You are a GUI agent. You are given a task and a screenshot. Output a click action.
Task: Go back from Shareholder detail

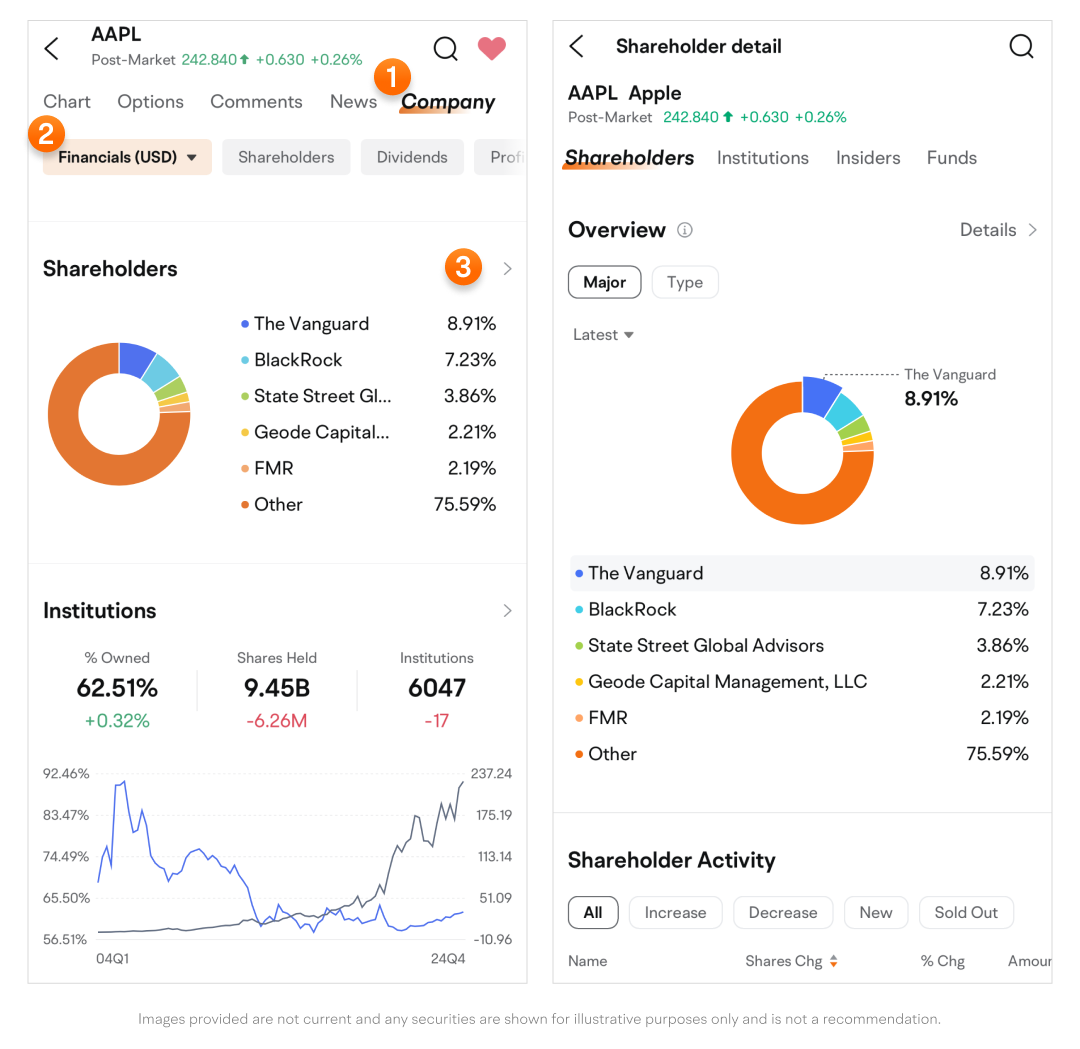pos(577,46)
